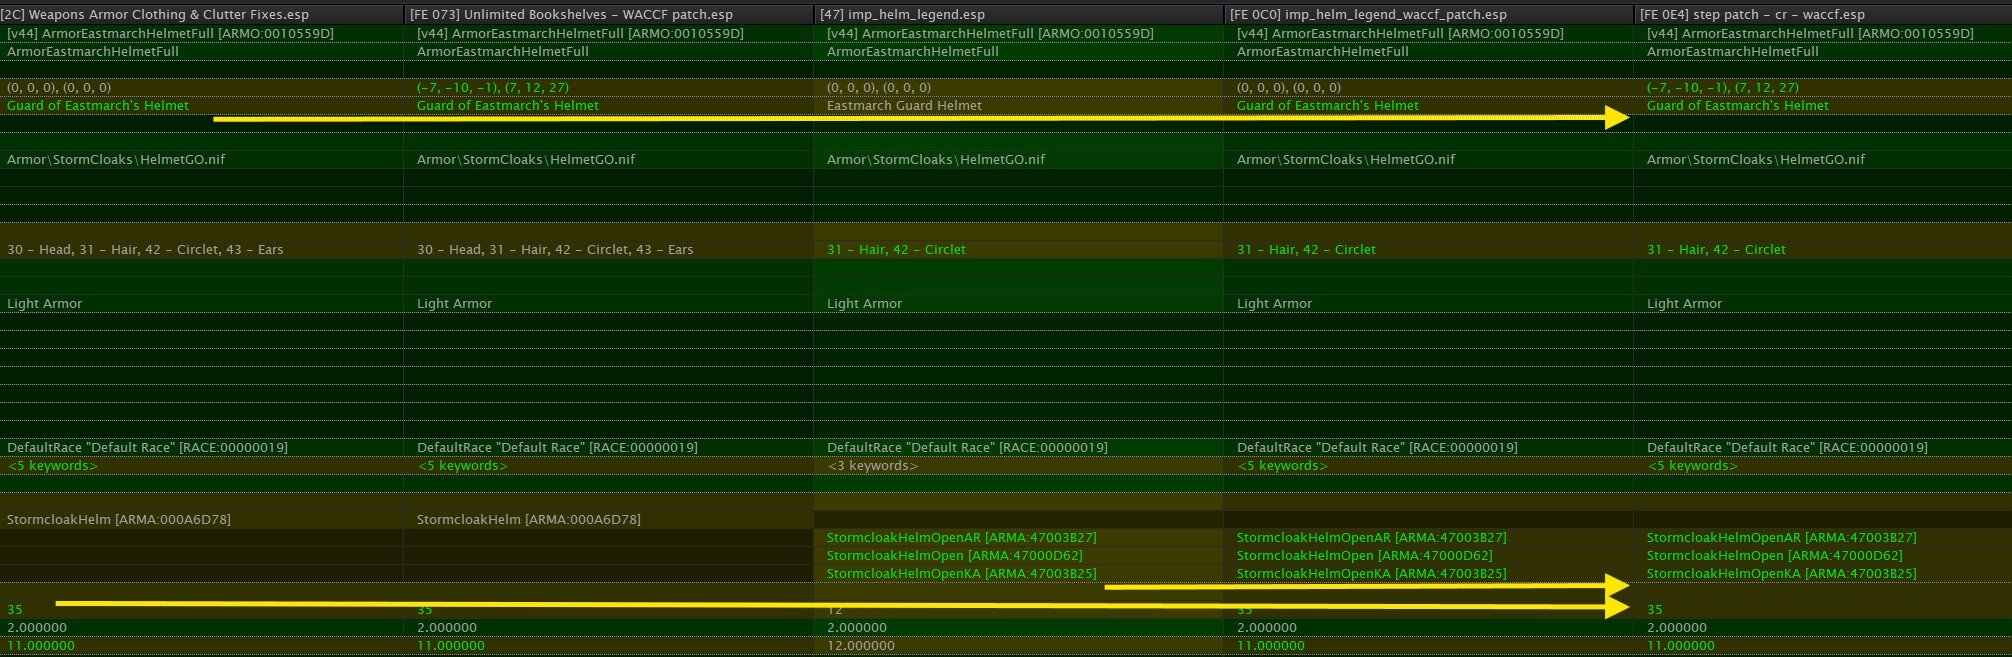The image size is (2012, 657).
Task: Expand "<5 keywords>" in the Weapons Armor column
Action: (52, 466)
